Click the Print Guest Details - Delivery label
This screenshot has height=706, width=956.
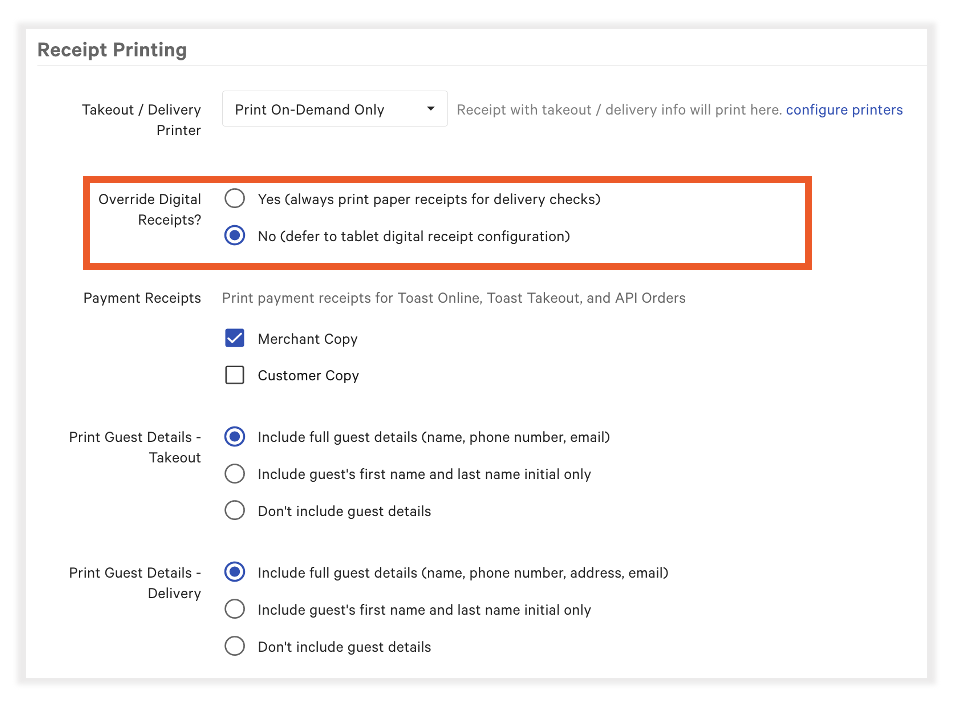tap(134, 583)
